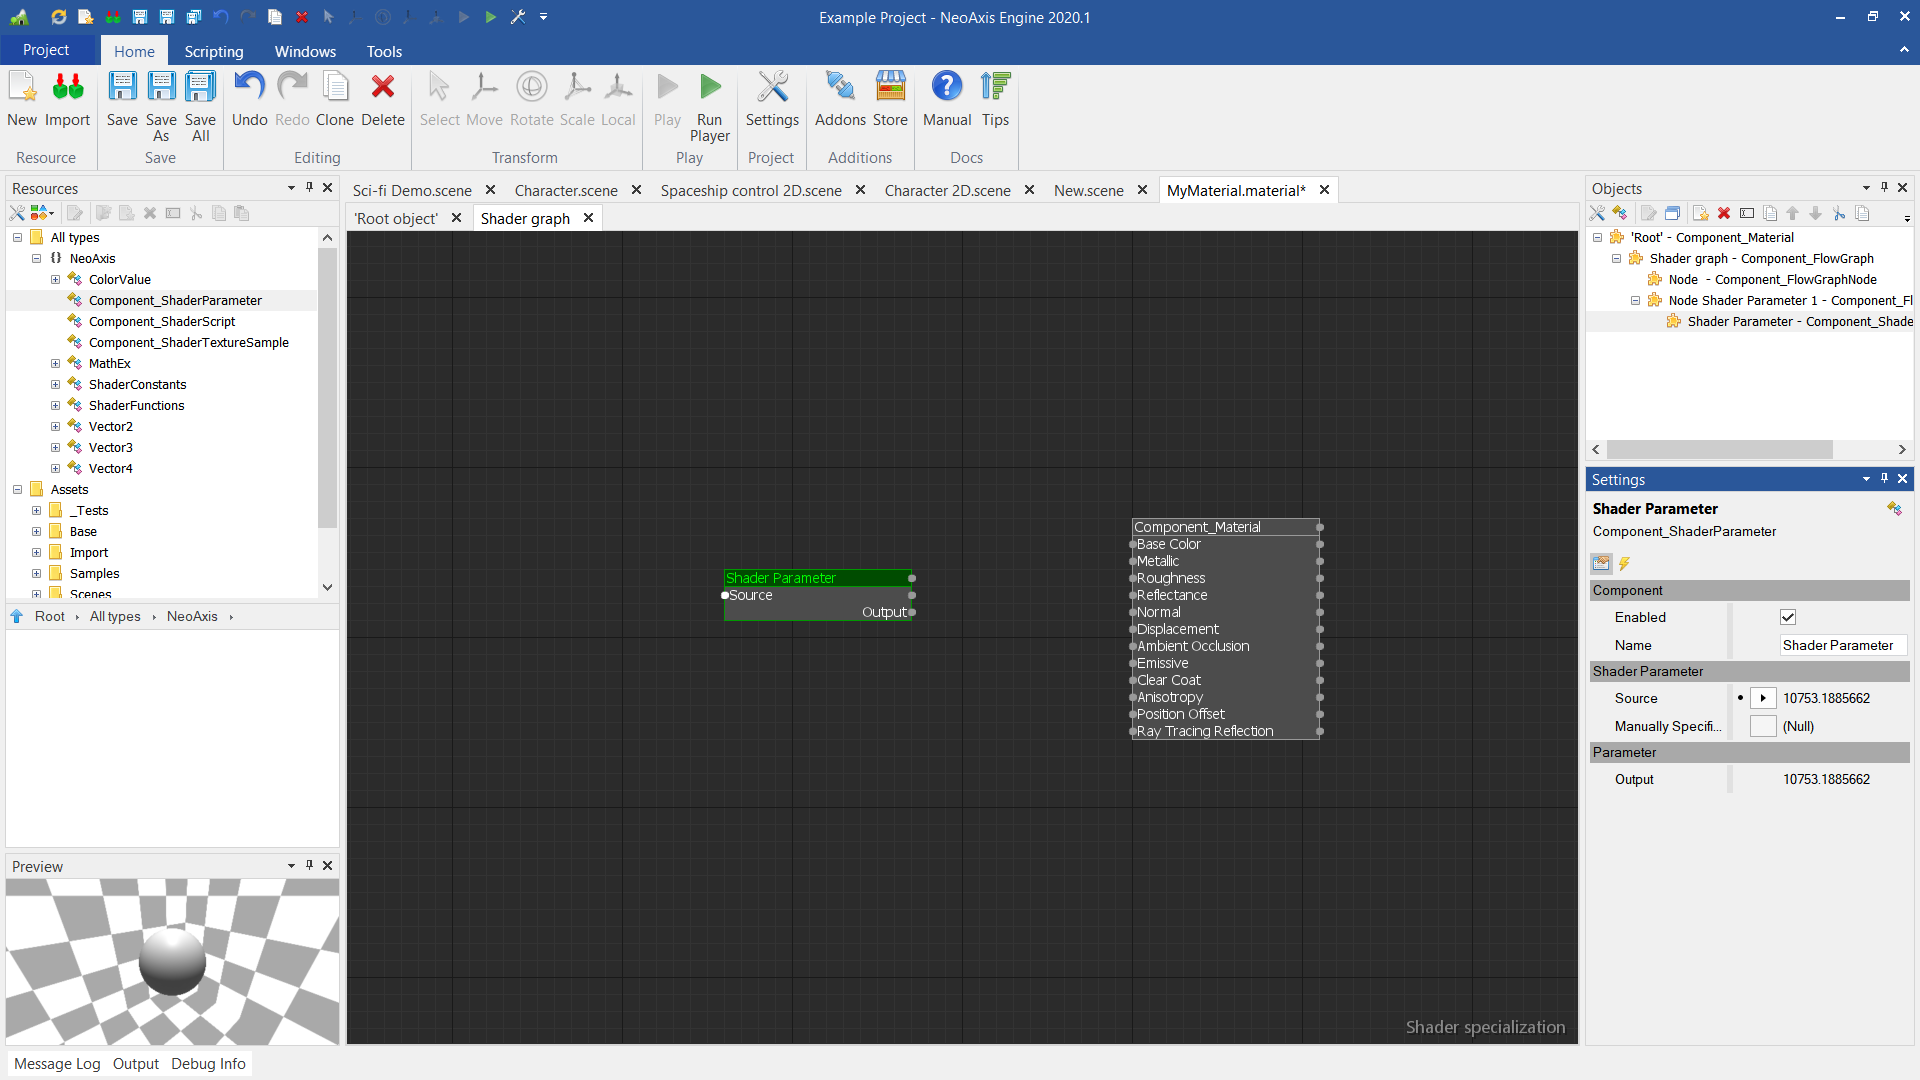
Task: Toggle the Enabled checkbox in Settings
Action: pyautogui.click(x=1788, y=617)
